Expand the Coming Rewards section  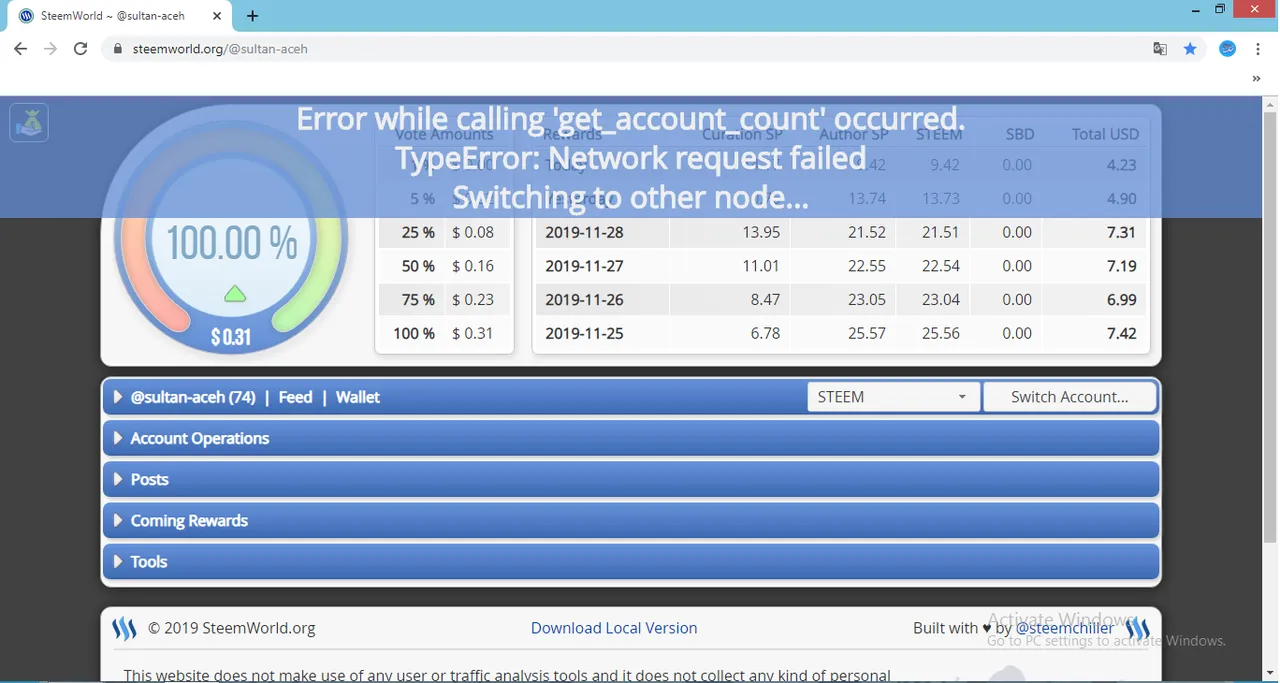pos(631,520)
